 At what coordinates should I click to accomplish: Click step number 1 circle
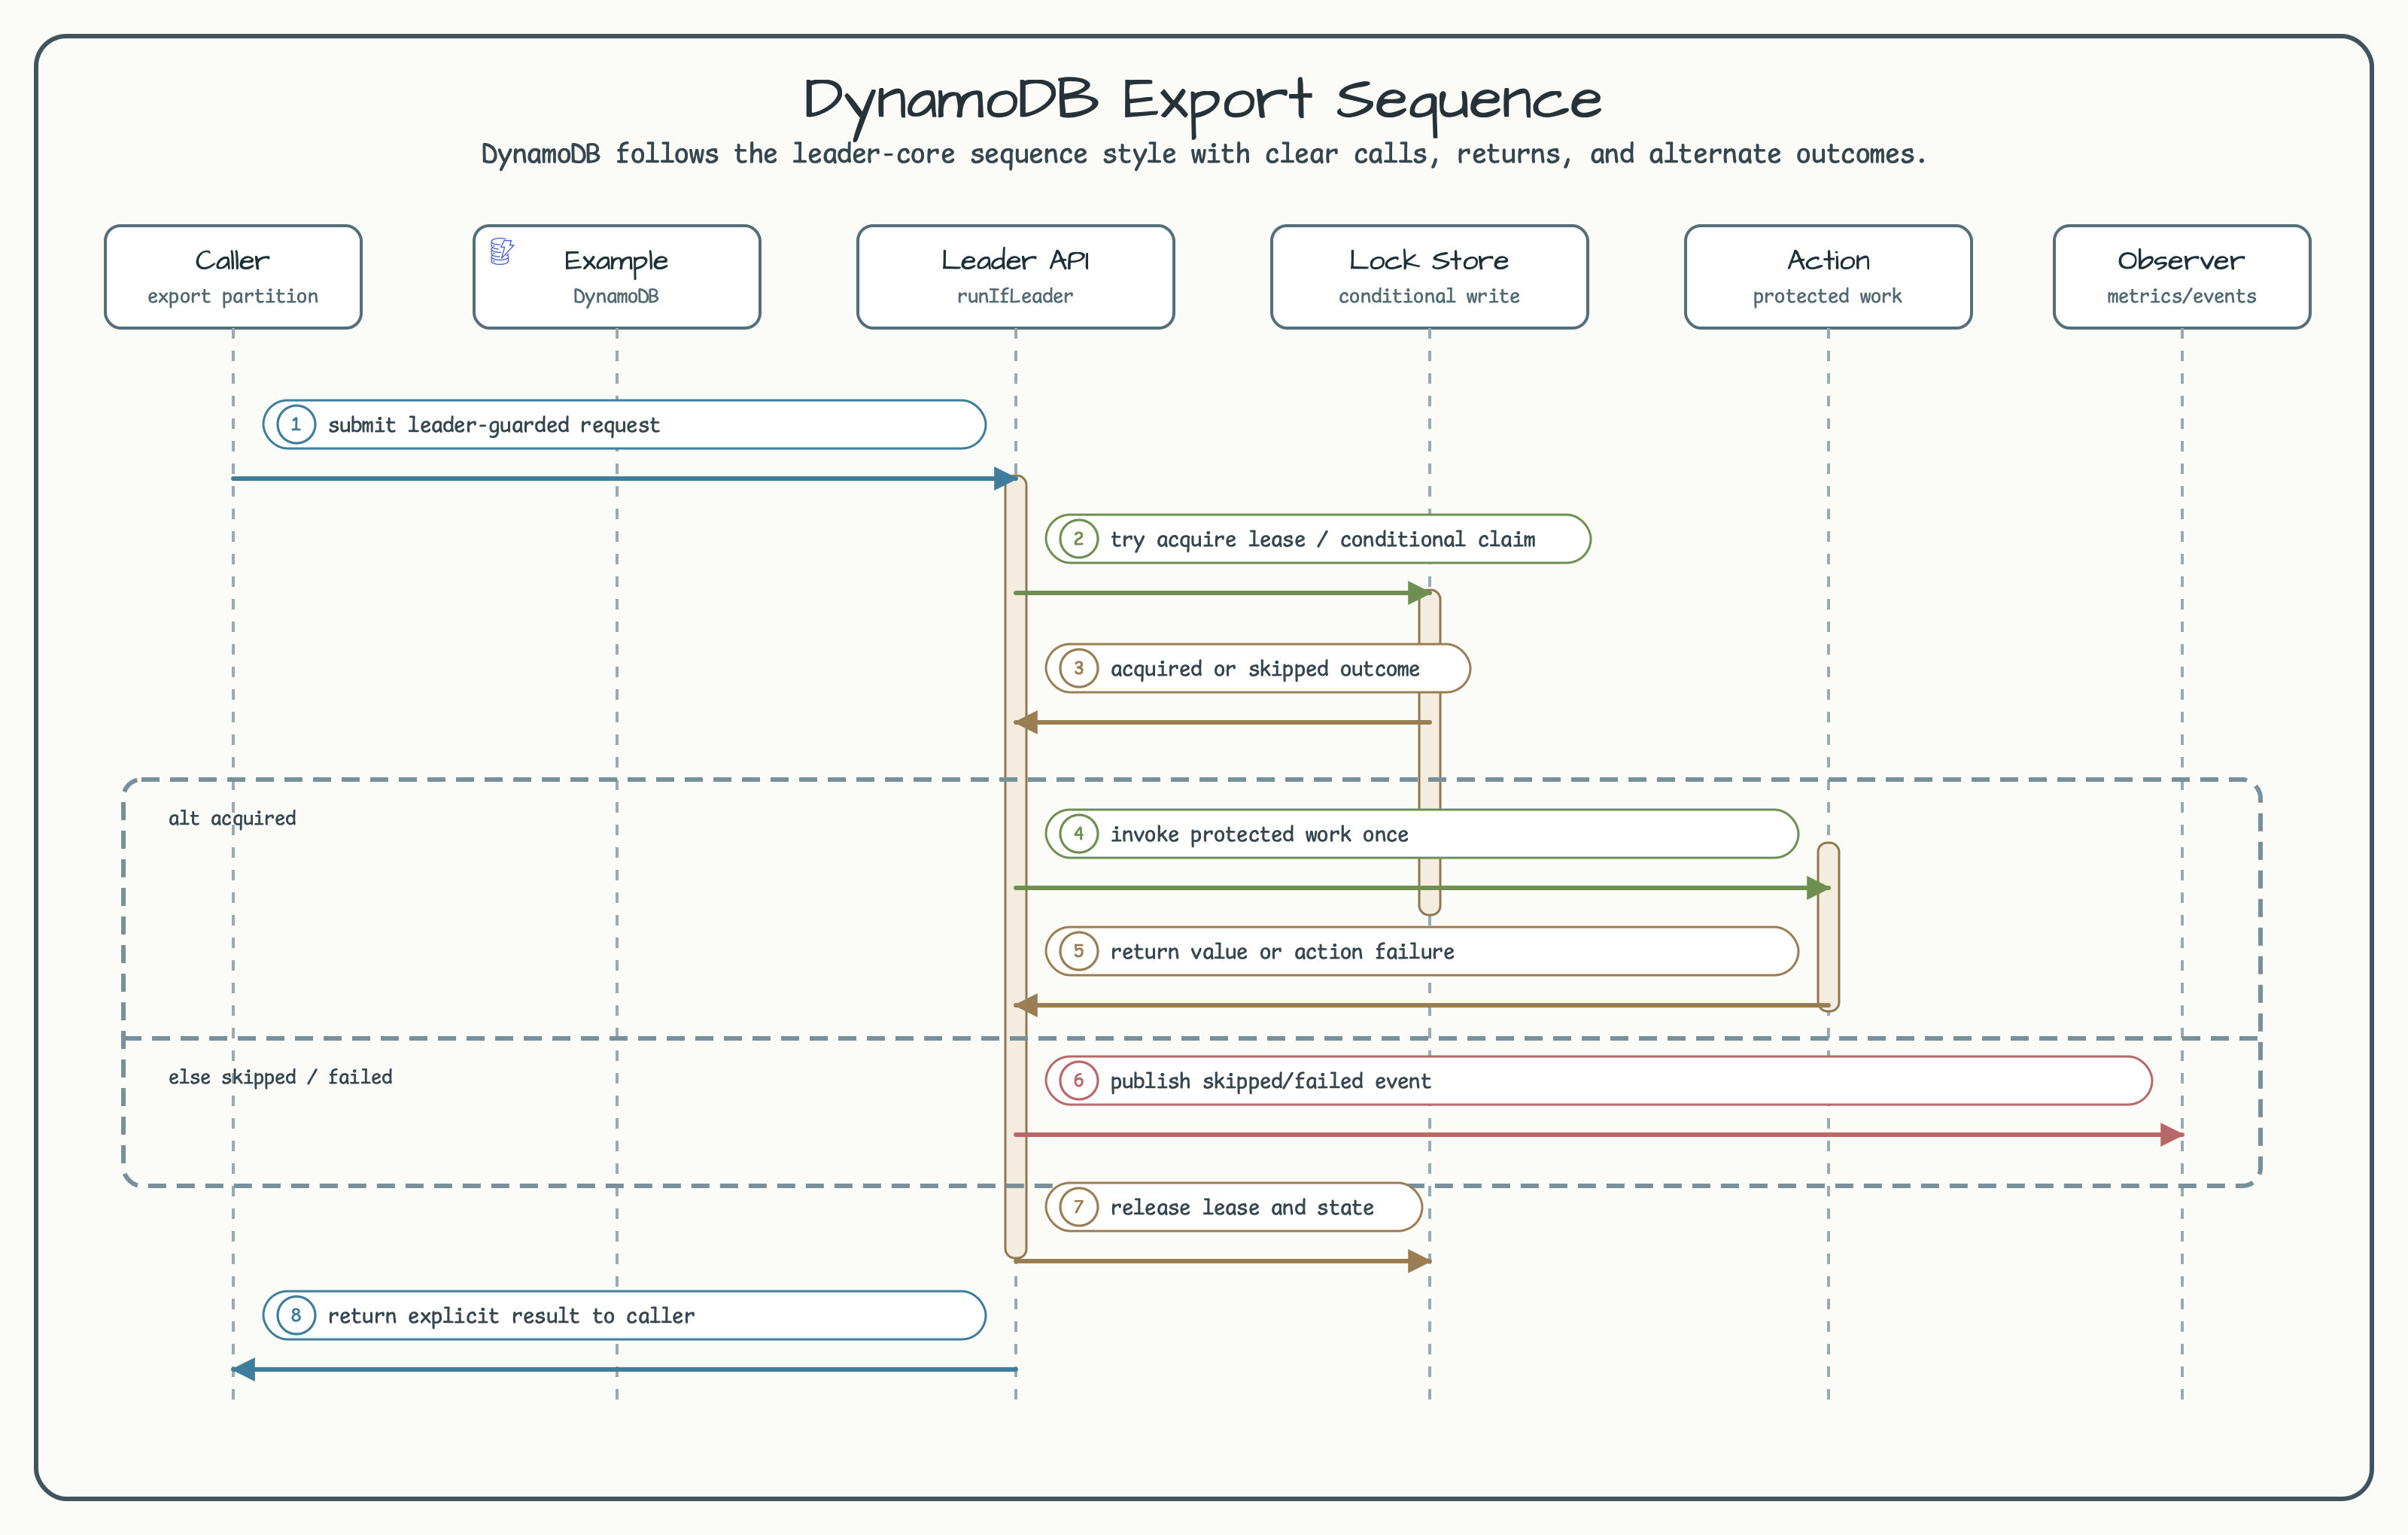[x=296, y=424]
